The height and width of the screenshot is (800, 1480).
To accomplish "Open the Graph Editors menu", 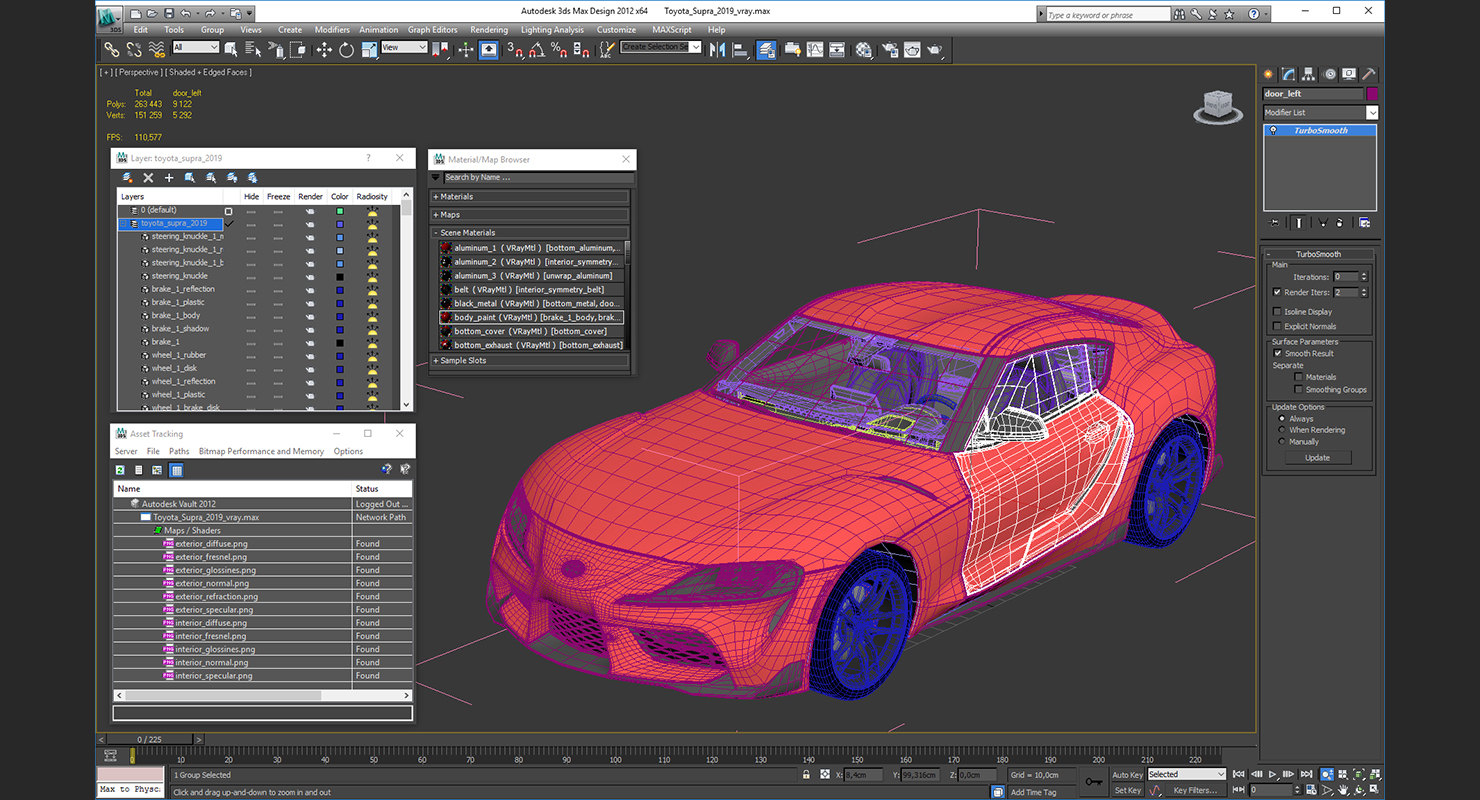I will pyautogui.click(x=433, y=30).
